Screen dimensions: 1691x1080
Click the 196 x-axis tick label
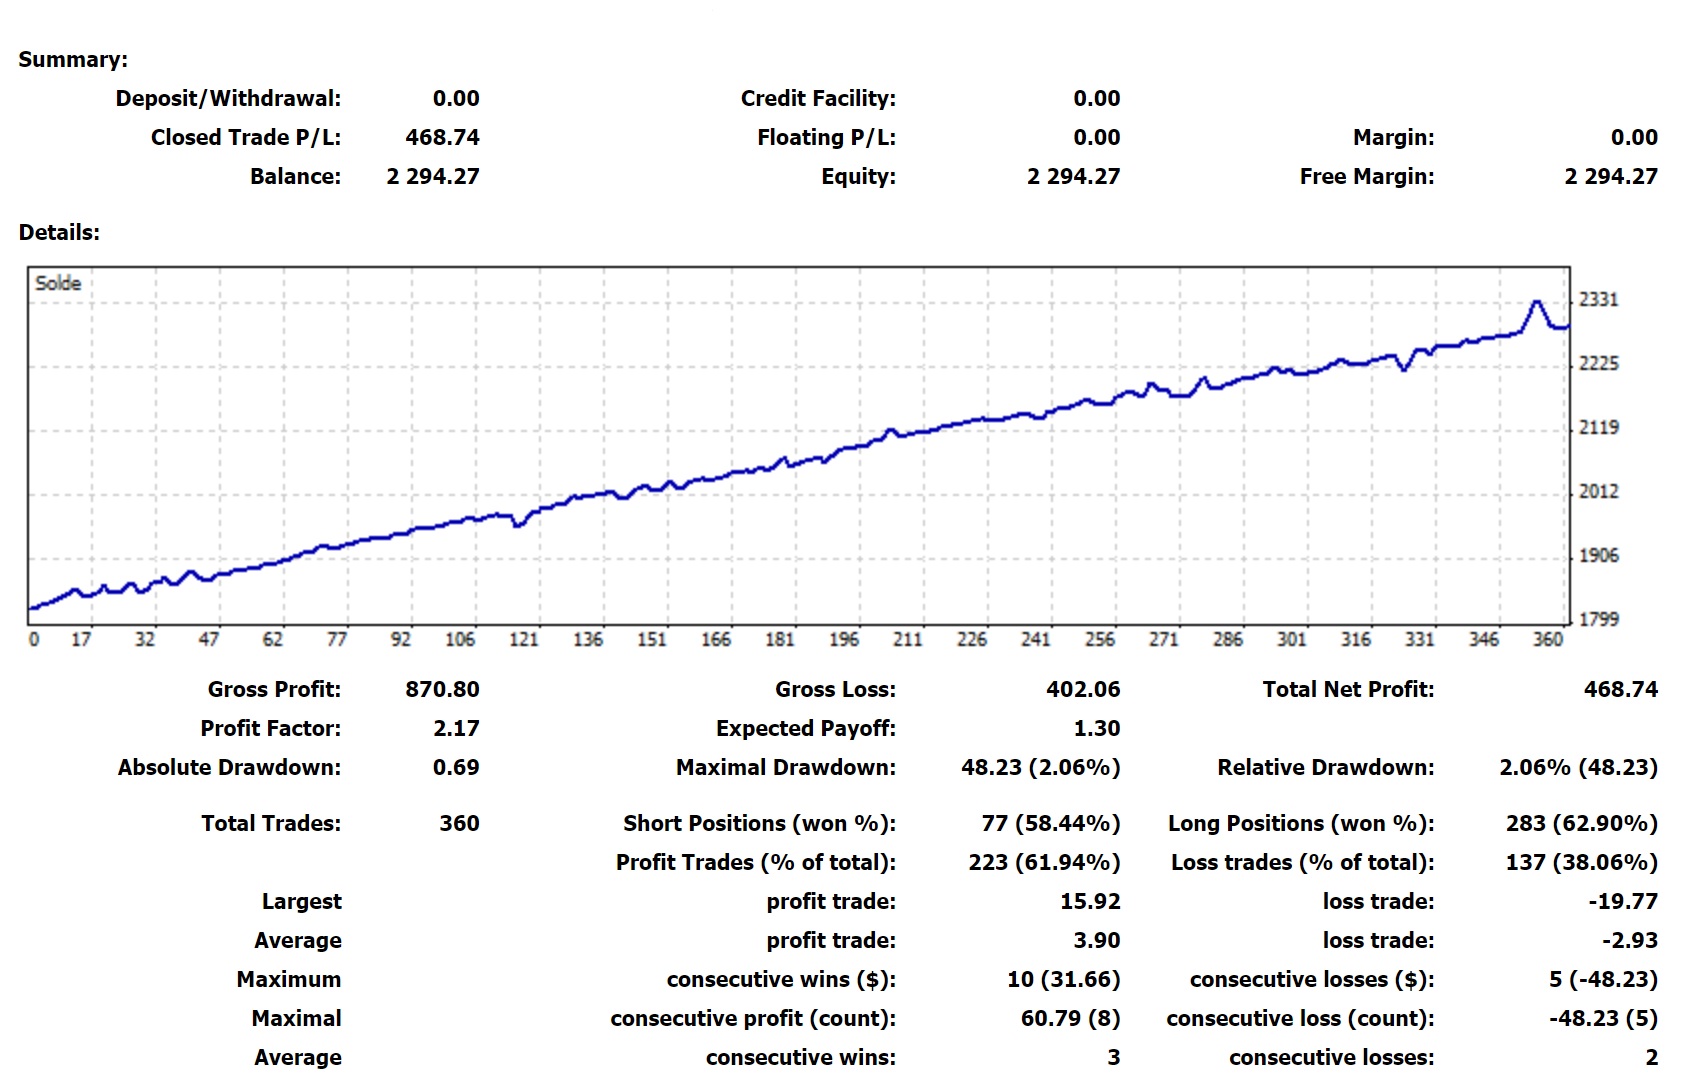coord(843,639)
